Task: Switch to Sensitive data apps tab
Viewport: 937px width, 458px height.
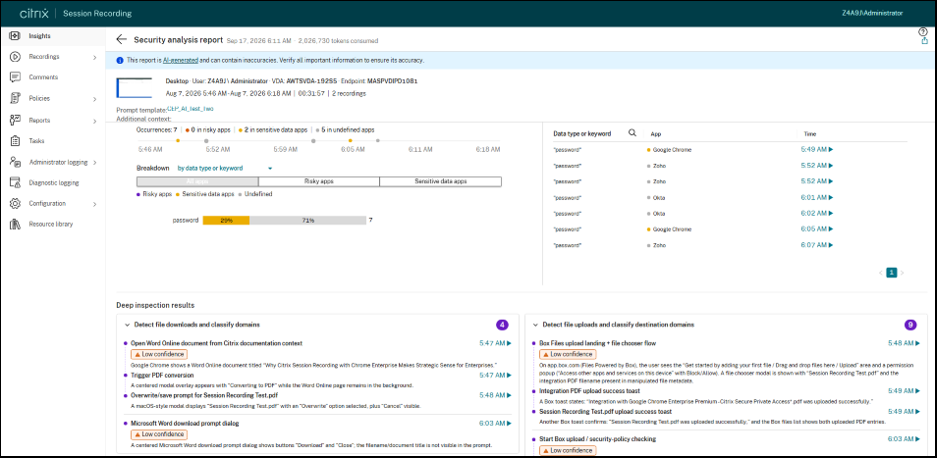Action: [x=440, y=181]
